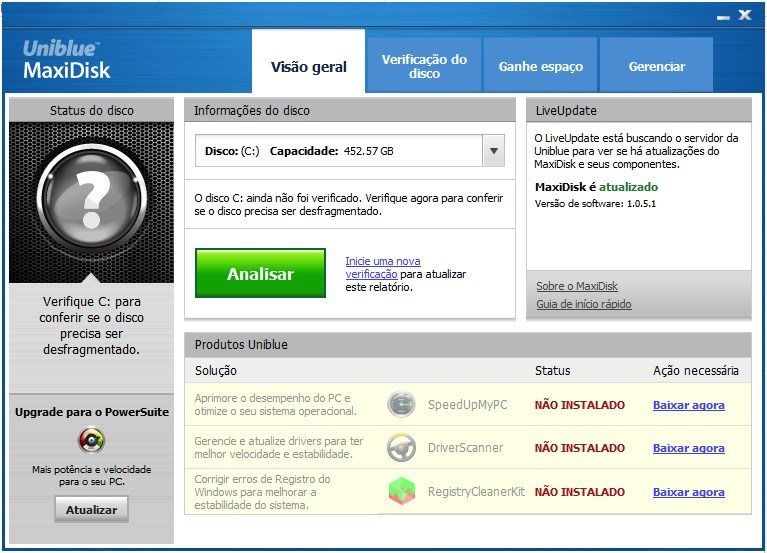Close the MaxiDisk window
Image resolution: width=767 pixels, height=553 pixels.
745,15
